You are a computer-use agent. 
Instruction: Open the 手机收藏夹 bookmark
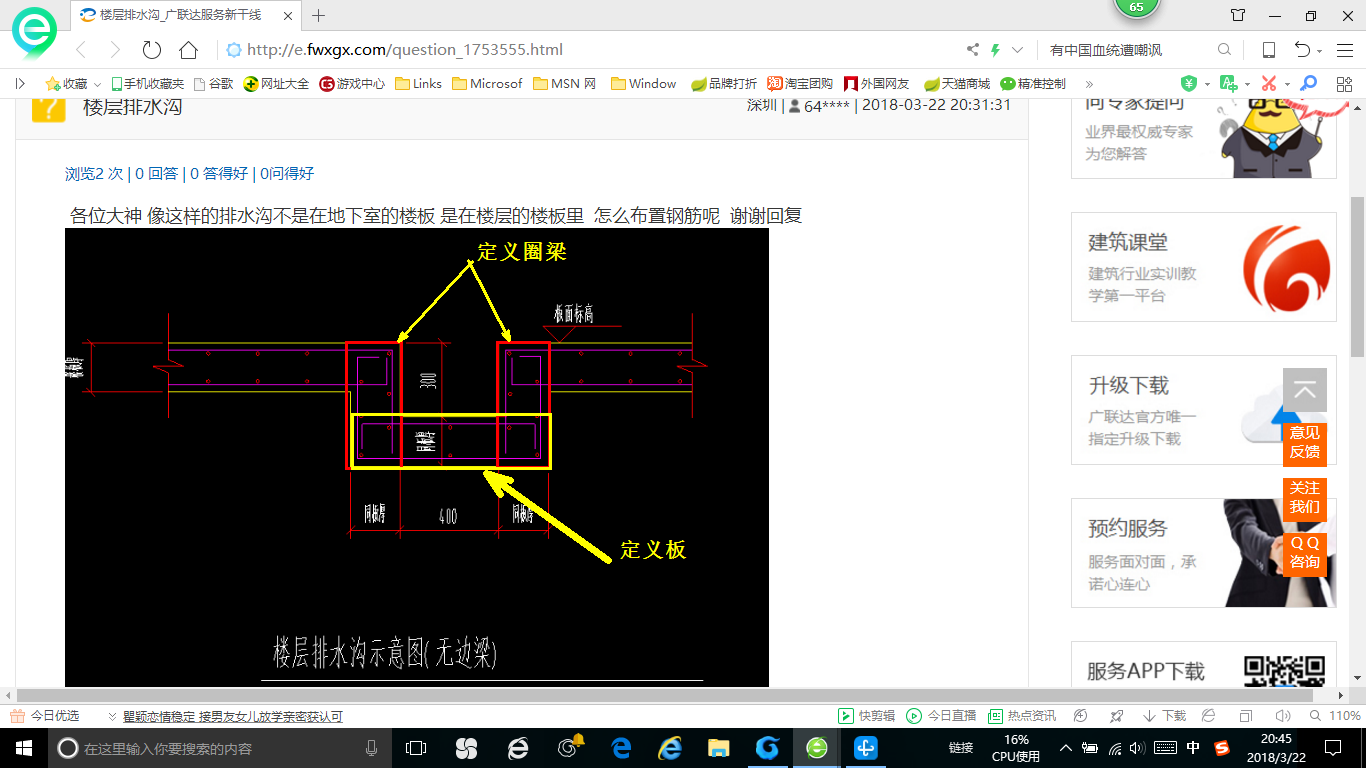pos(147,84)
